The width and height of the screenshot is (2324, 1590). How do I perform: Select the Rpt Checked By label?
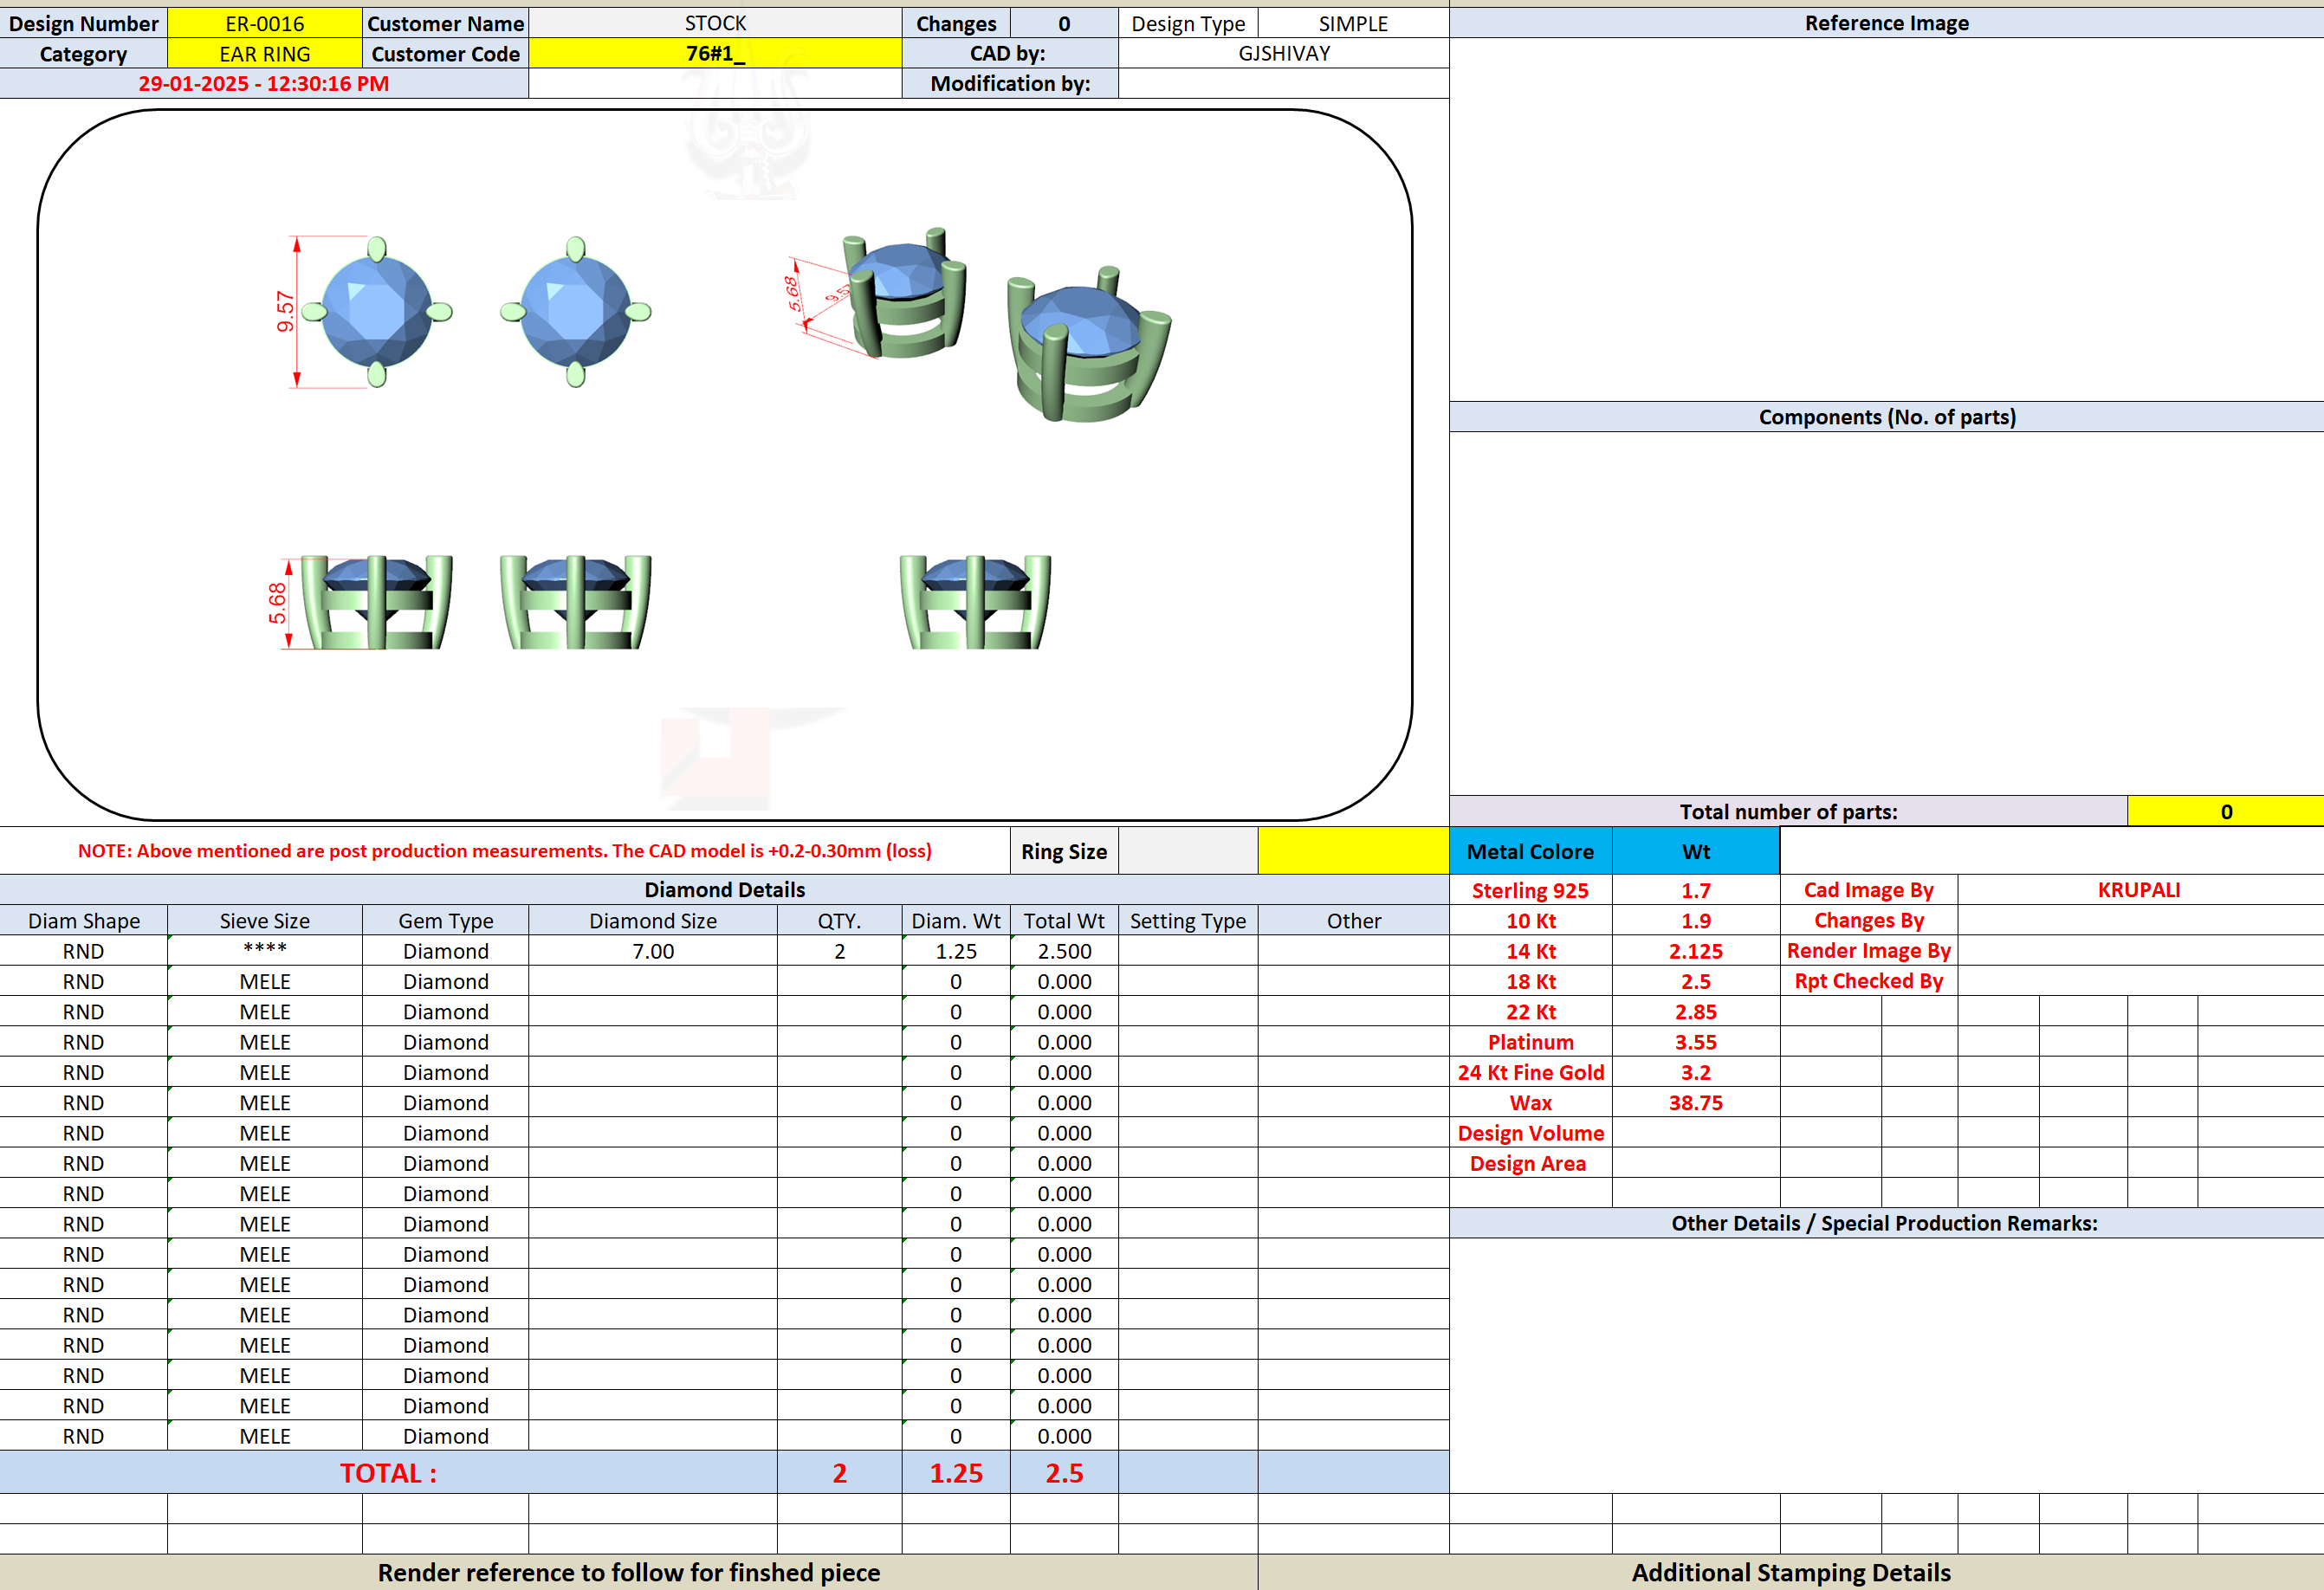tap(1868, 981)
